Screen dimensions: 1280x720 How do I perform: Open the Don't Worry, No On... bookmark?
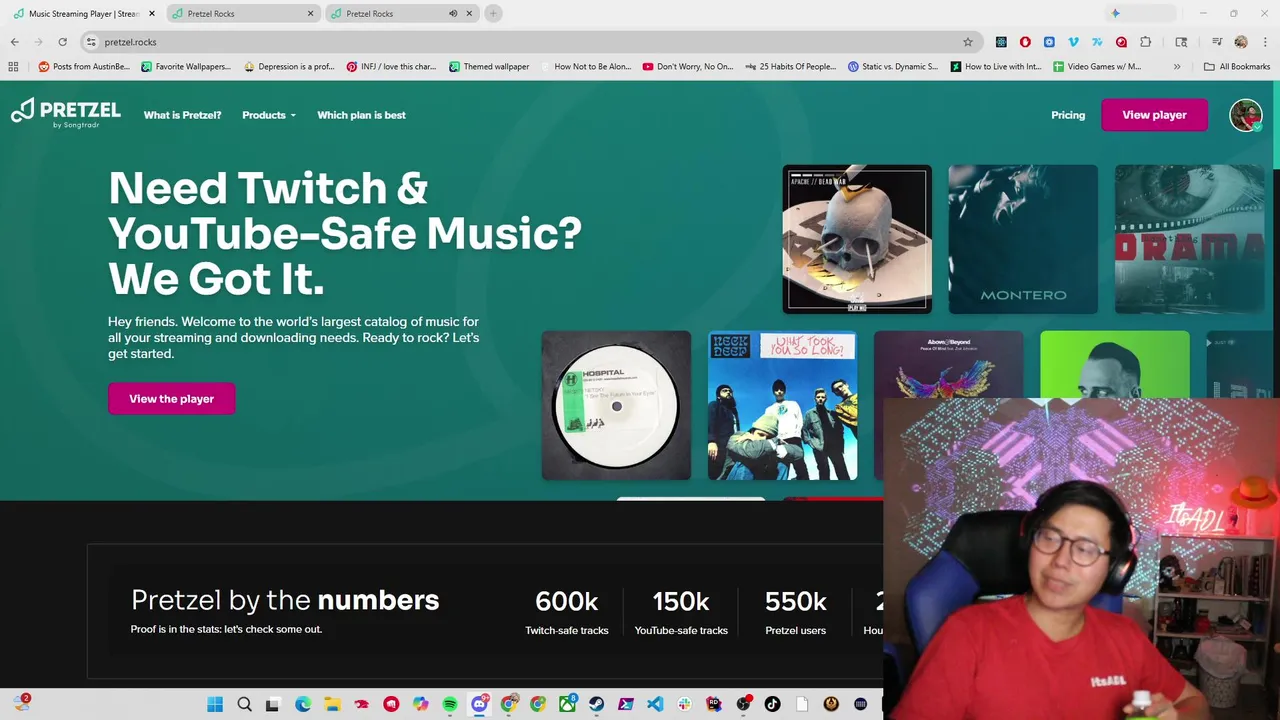(688, 67)
